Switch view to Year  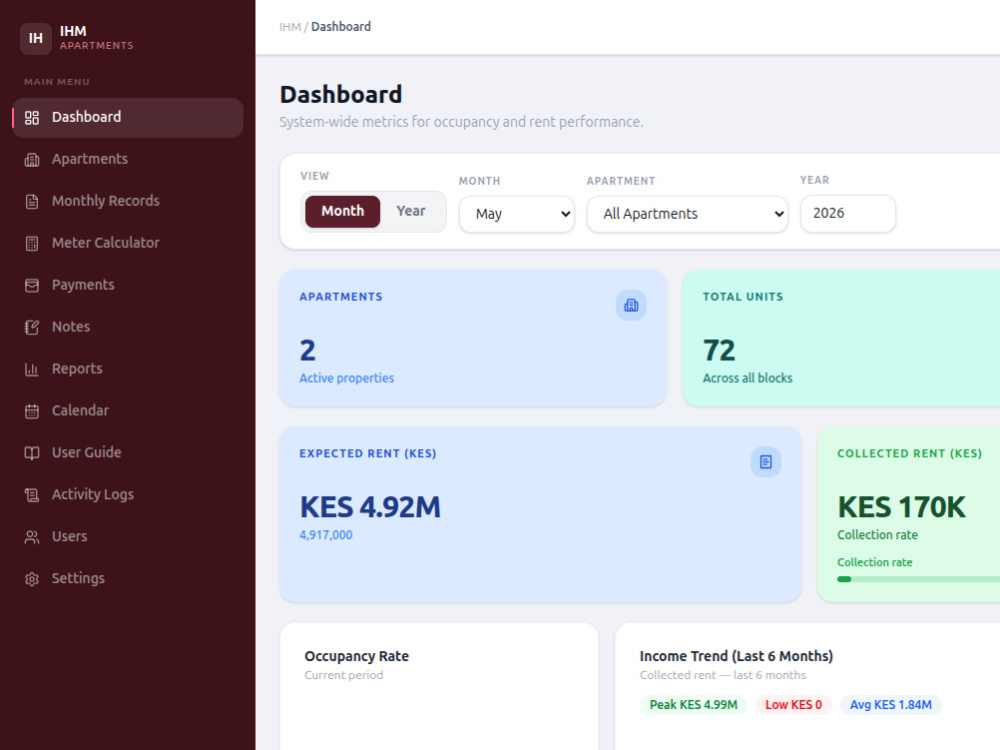click(x=411, y=211)
